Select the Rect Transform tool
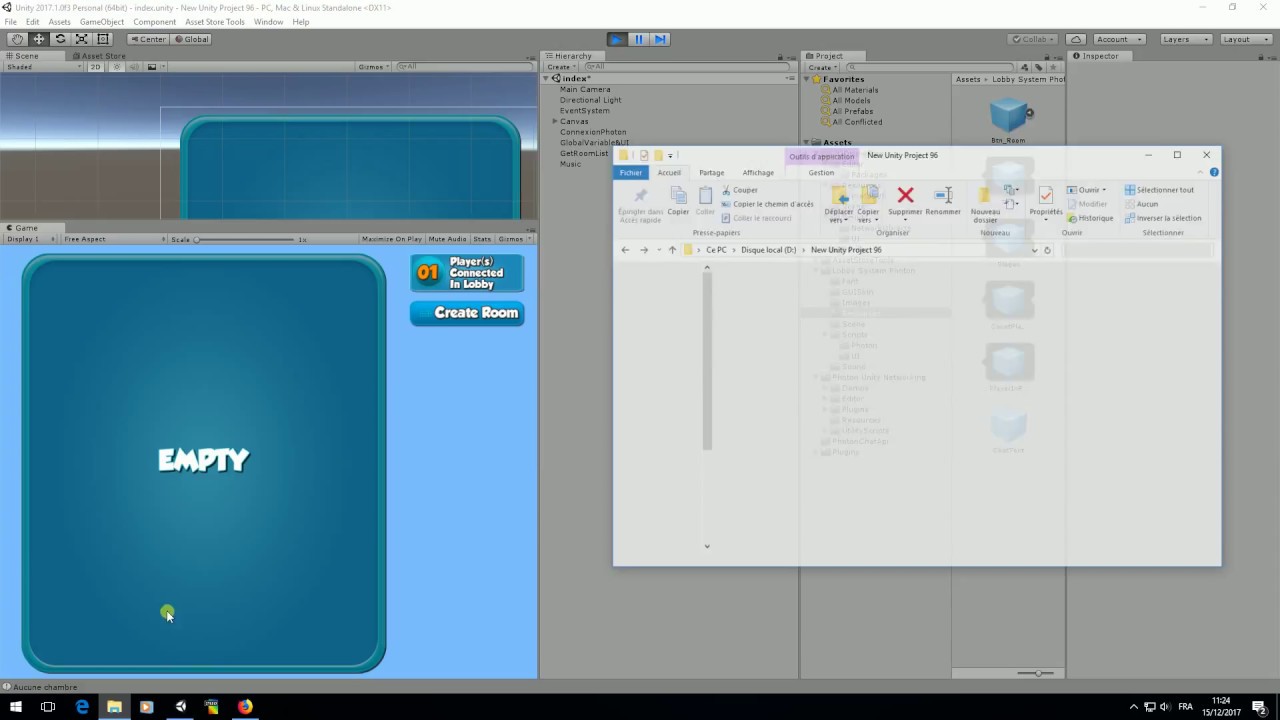 [x=103, y=39]
